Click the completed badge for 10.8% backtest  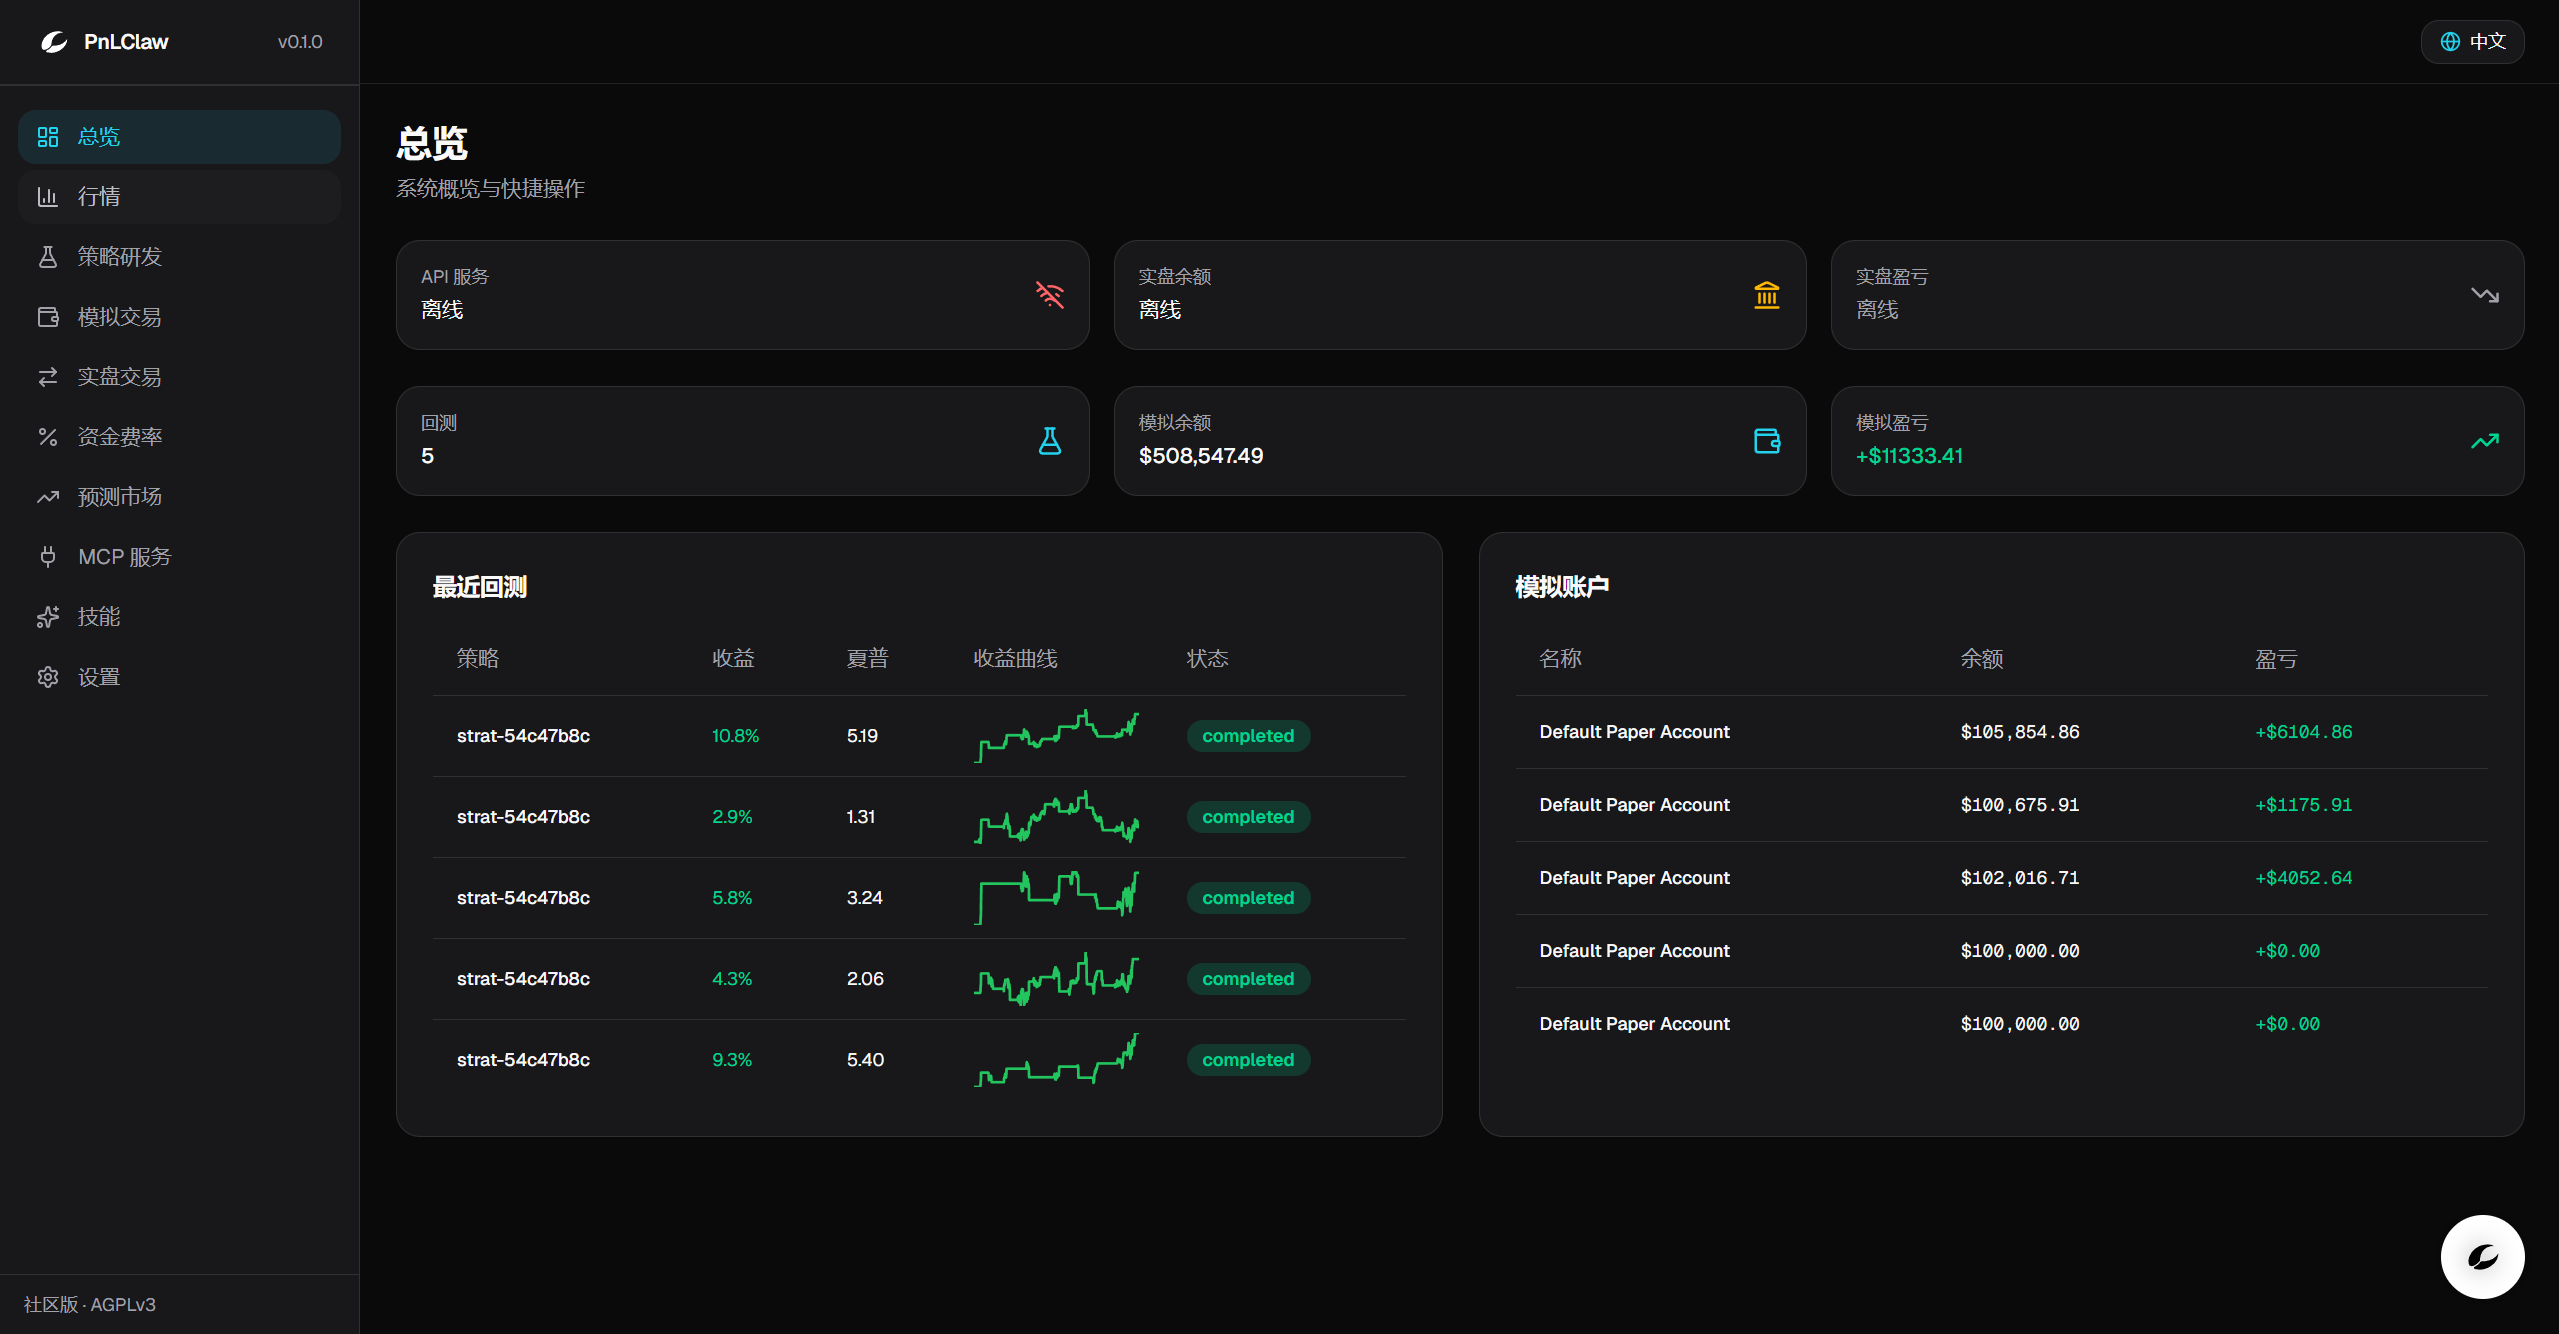[1248, 736]
